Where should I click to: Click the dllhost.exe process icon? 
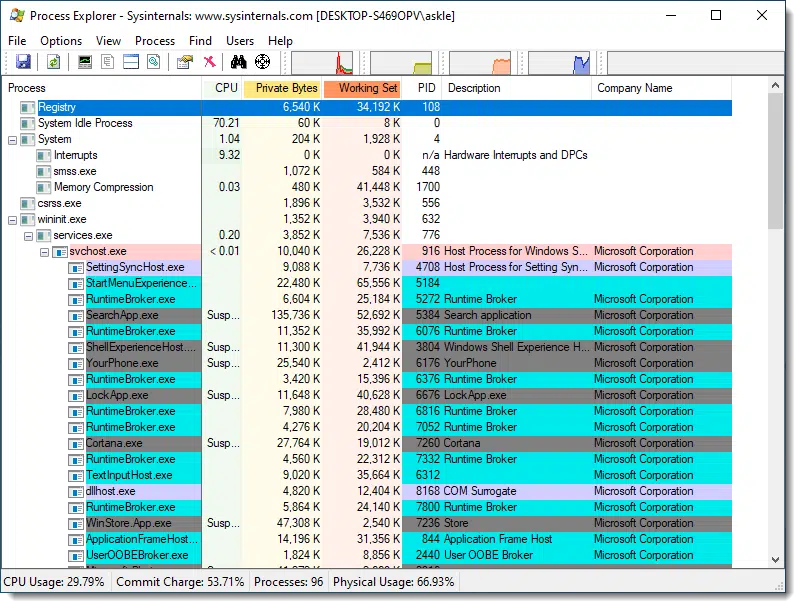(76, 492)
